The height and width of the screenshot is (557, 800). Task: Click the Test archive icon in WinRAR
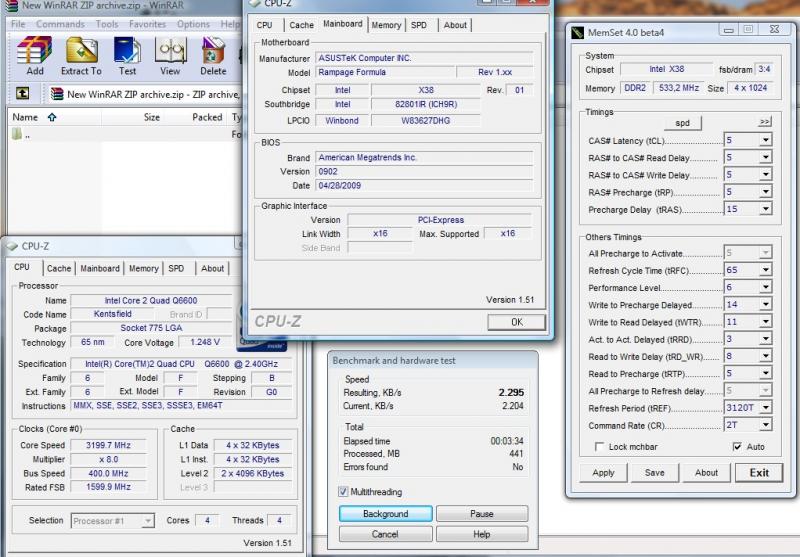(127, 50)
